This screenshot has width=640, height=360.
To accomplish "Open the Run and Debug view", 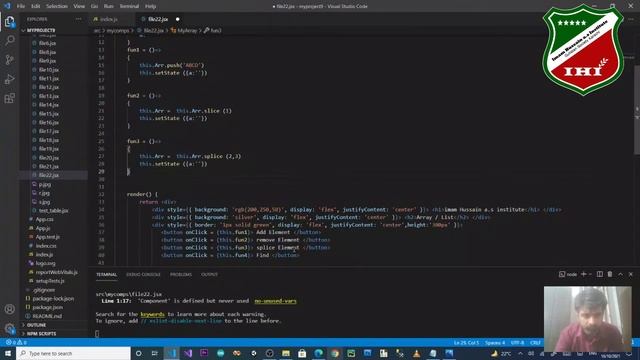I will point(9,79).
